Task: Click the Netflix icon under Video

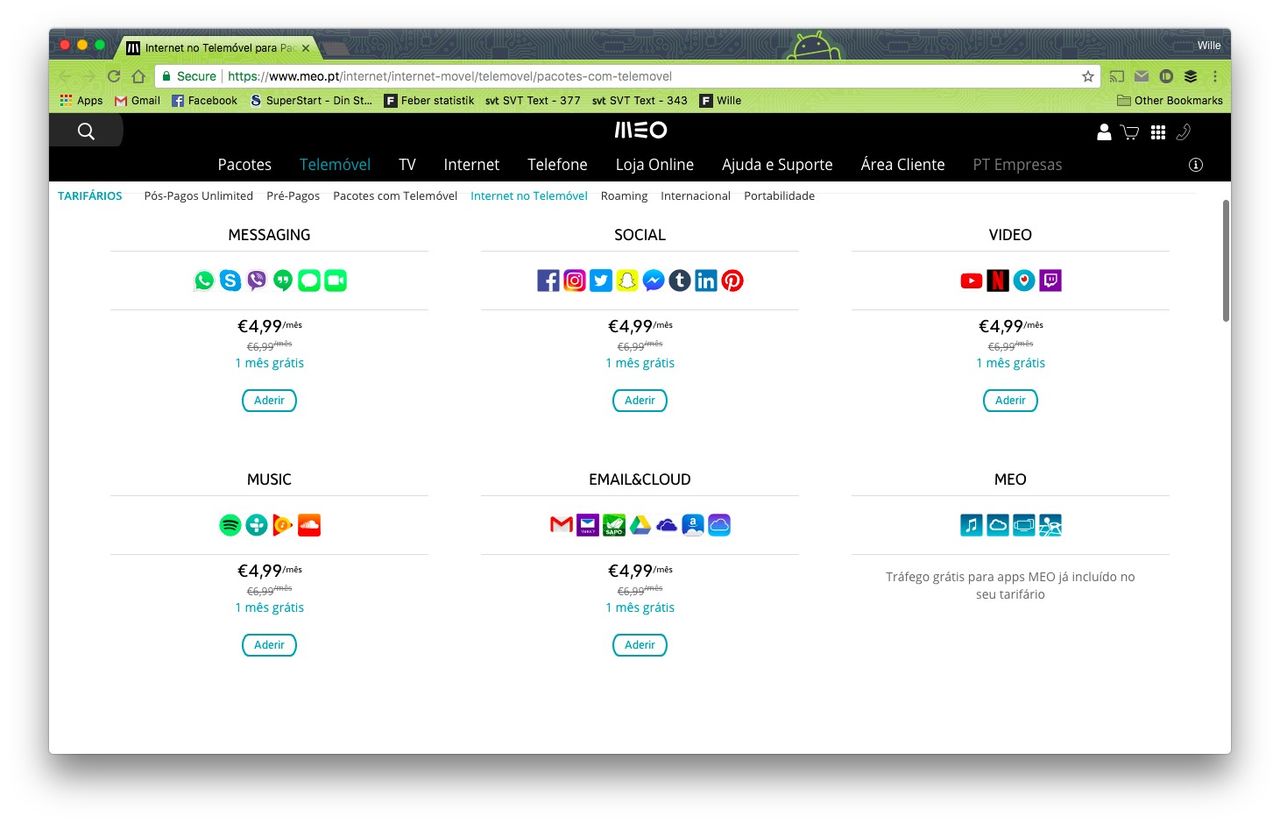Action: (x=998, y=281)
